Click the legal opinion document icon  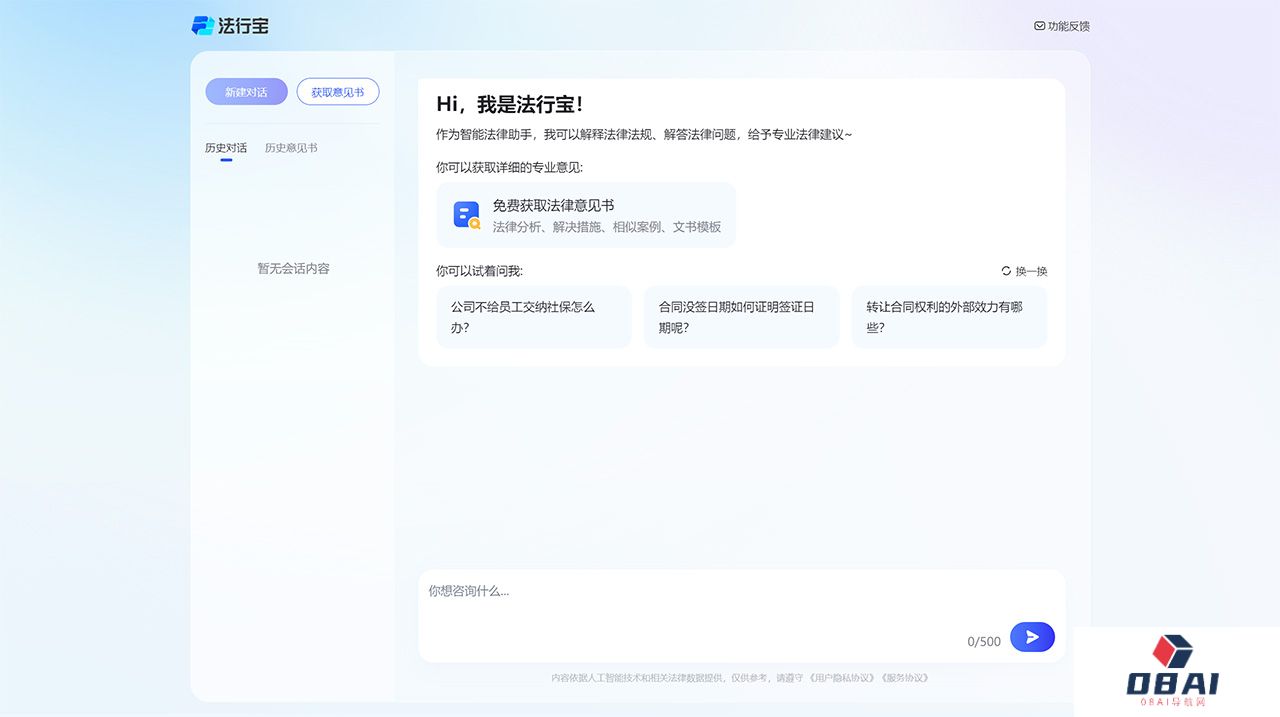tap(466, 215)
